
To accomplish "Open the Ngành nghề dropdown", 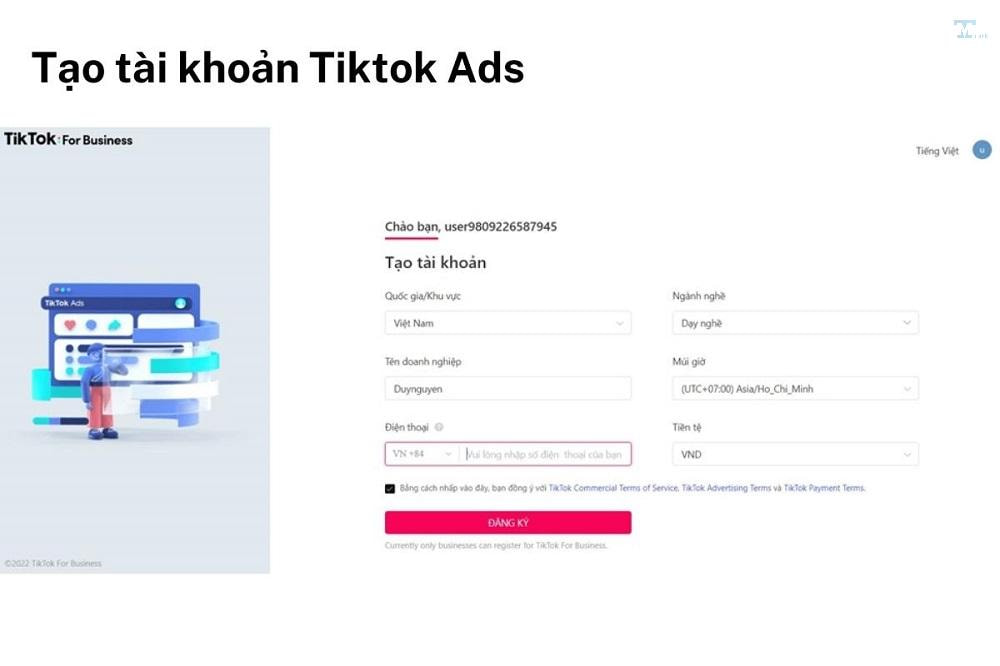I will click(x=794, y=323).
